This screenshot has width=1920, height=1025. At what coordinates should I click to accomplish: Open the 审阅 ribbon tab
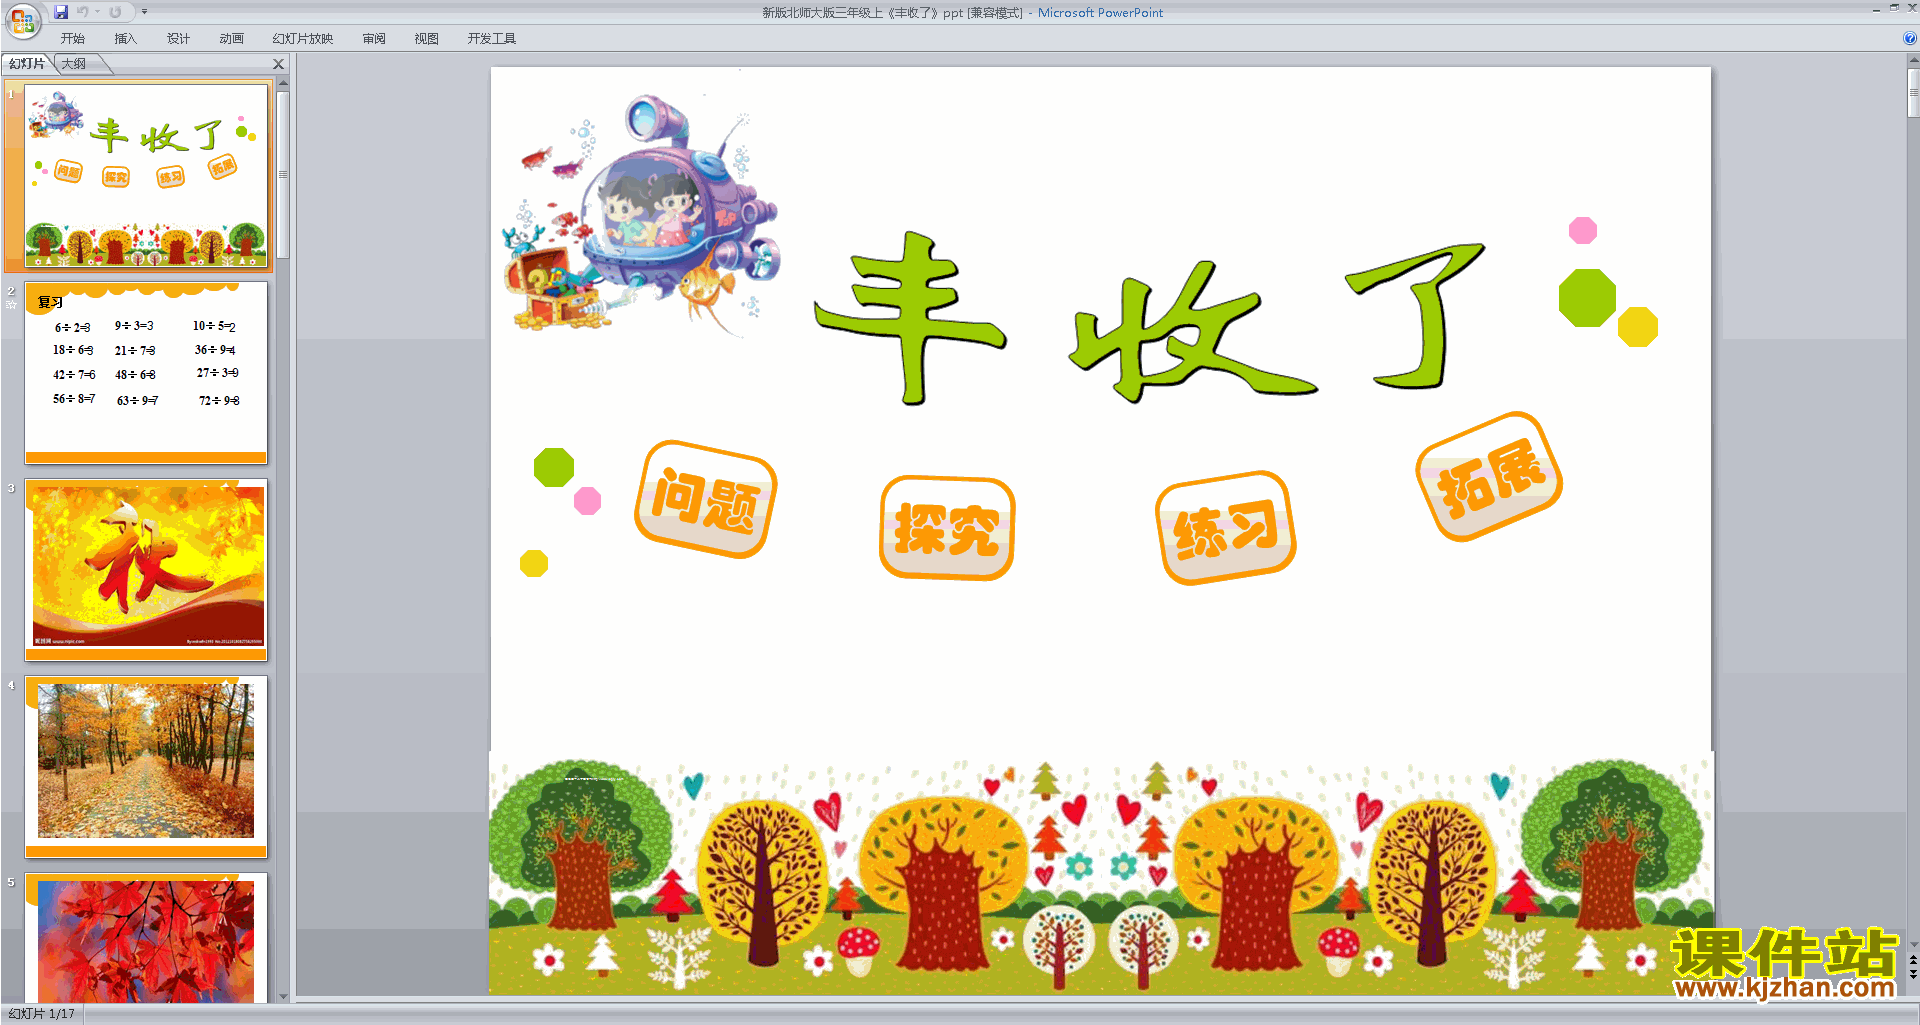374,39
